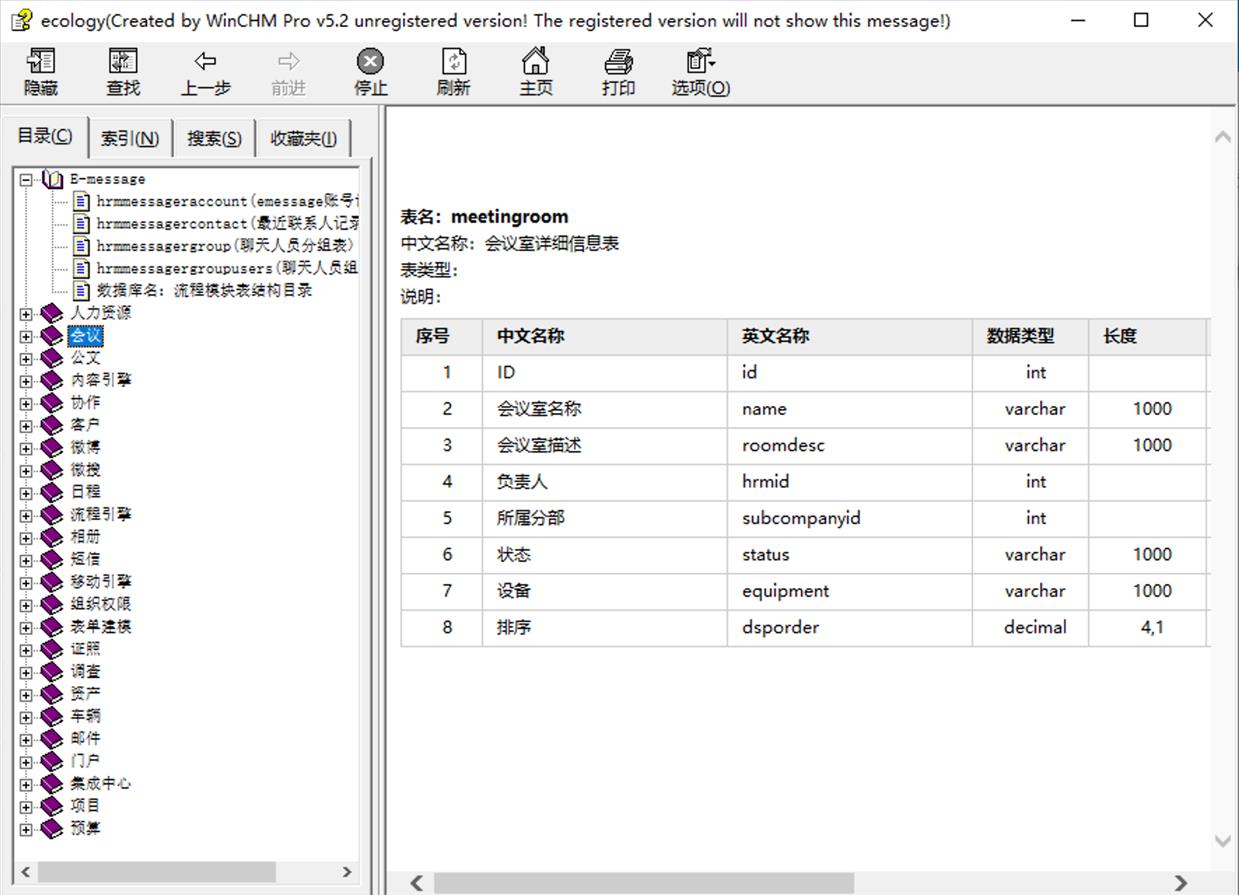Open the 收藏夹 (Favorites) tab
The width and height of the screenshot is (1239, 895).
tap(303, 138)
